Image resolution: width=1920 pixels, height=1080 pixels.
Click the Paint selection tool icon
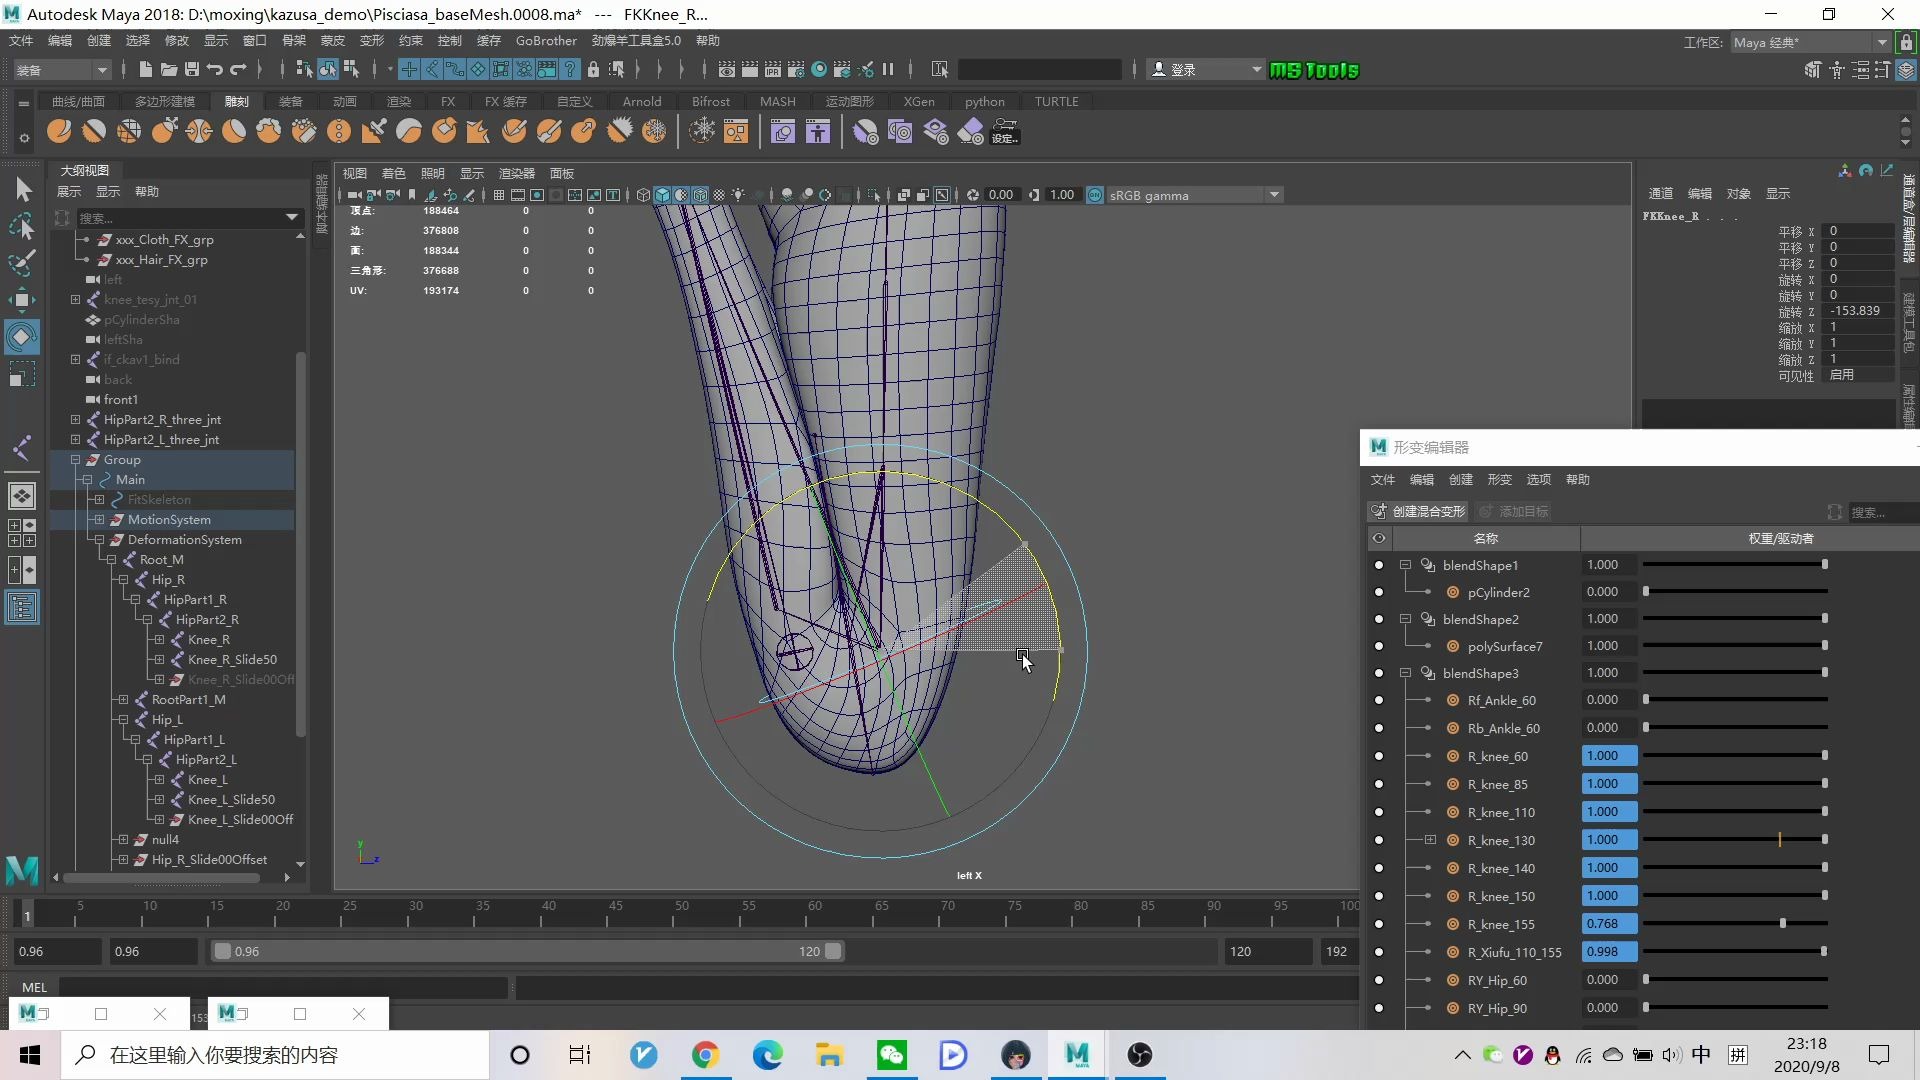[x=22, y=263]
